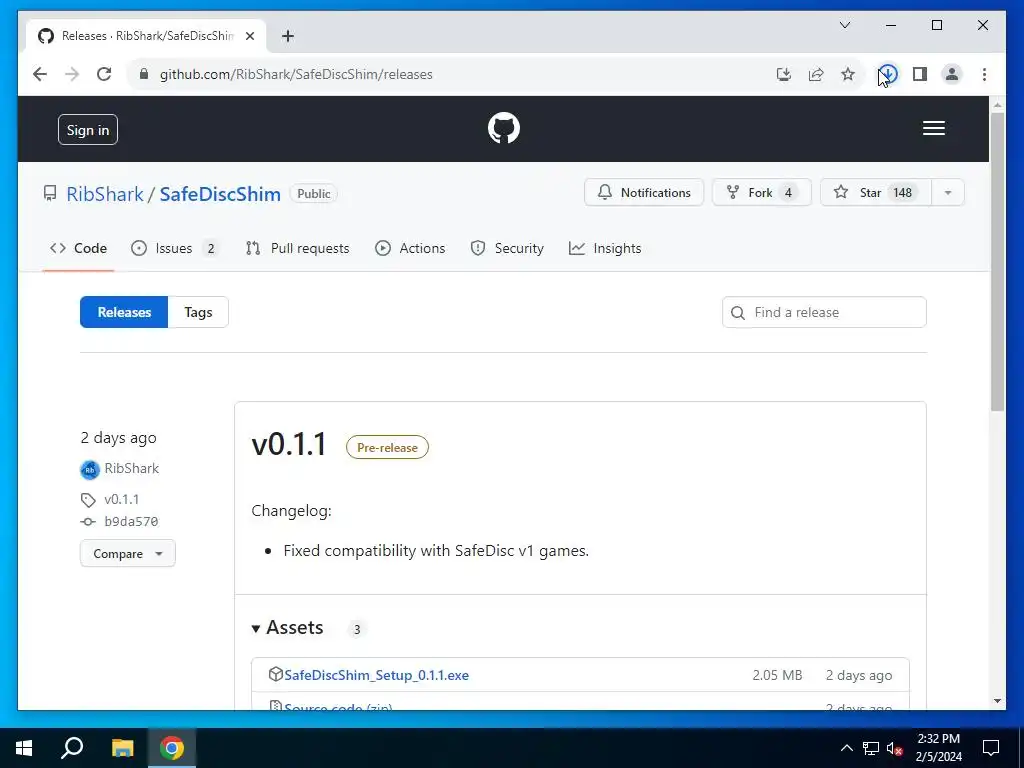Click the browser address bar URL
Viewport: 1024px width, 768px height.
click(296, 74)
